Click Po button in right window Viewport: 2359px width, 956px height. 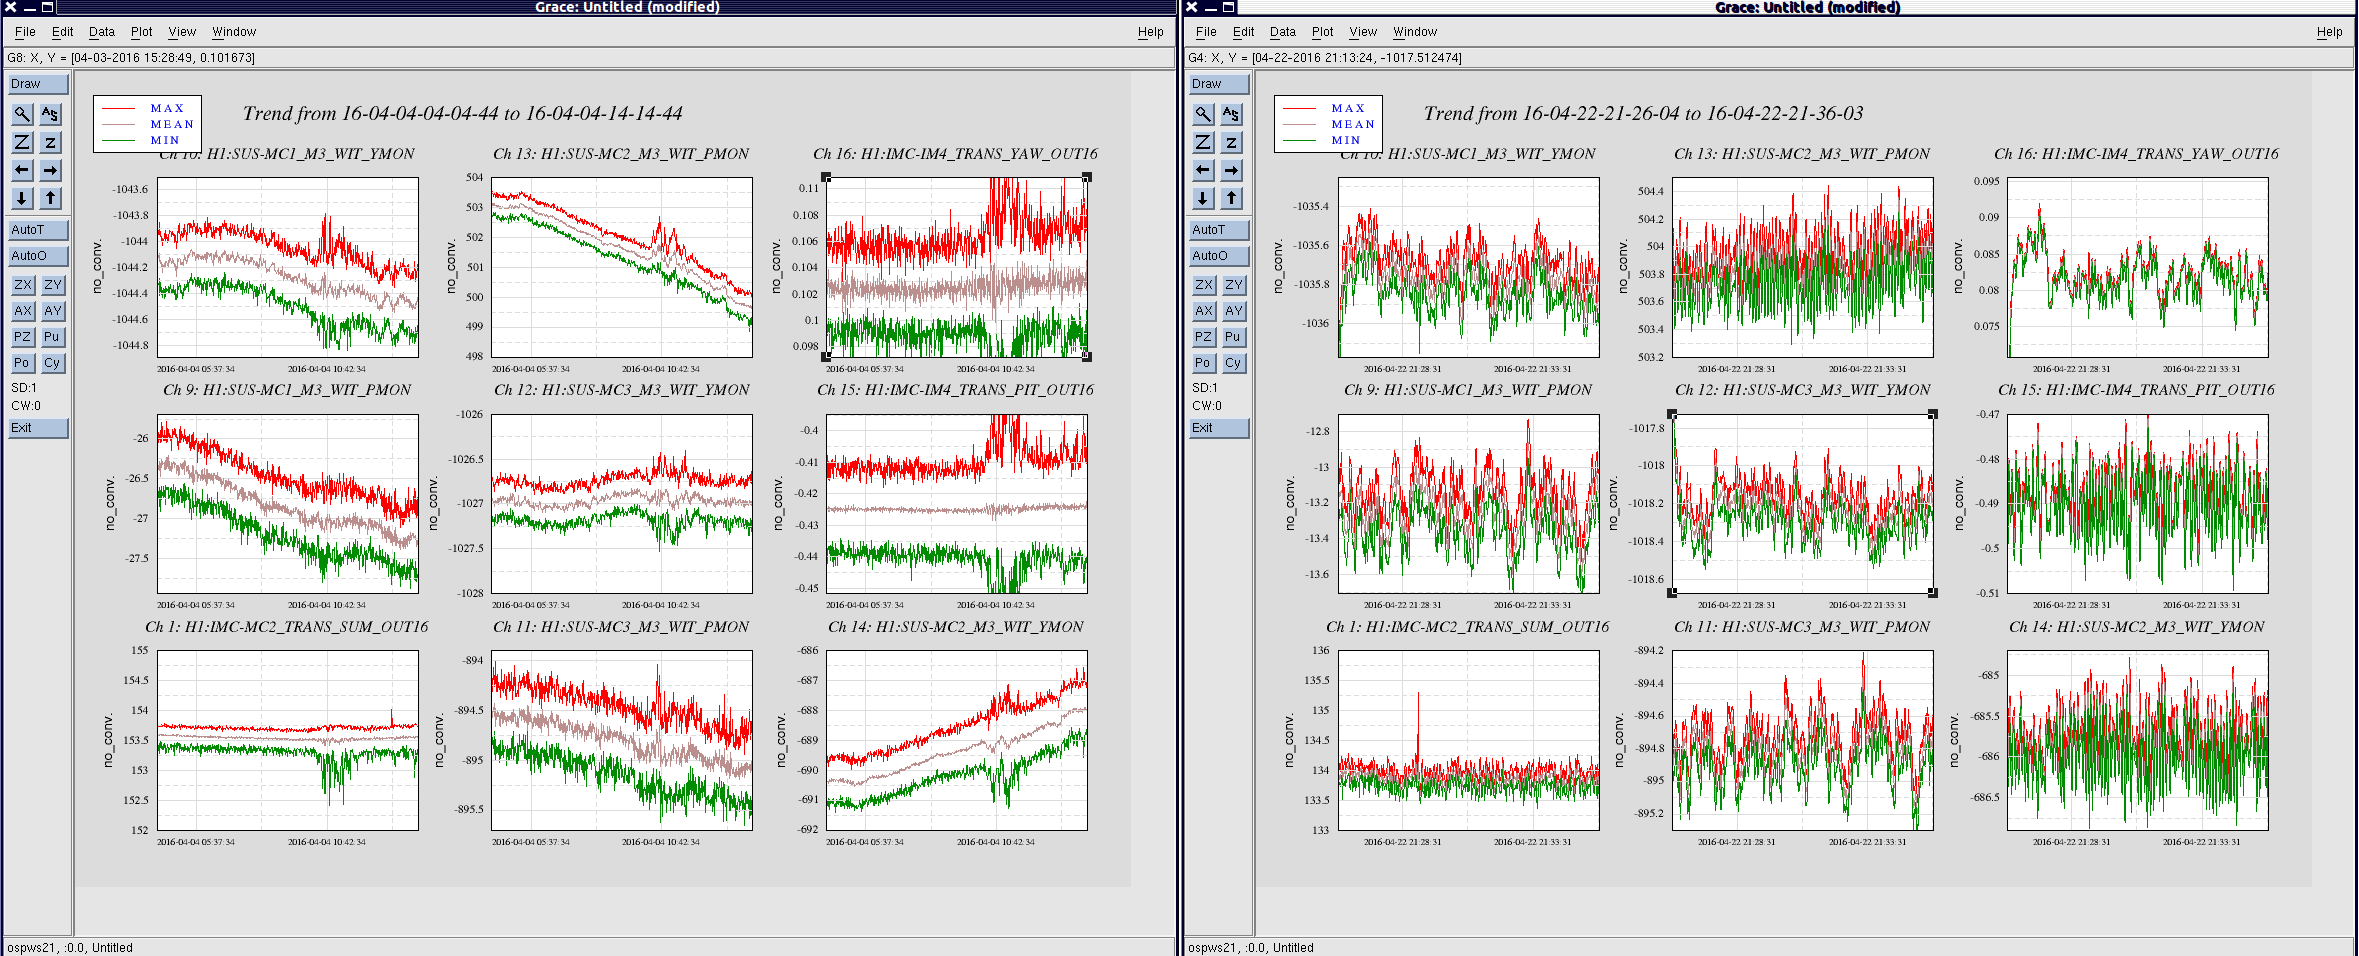point(1203,363)
